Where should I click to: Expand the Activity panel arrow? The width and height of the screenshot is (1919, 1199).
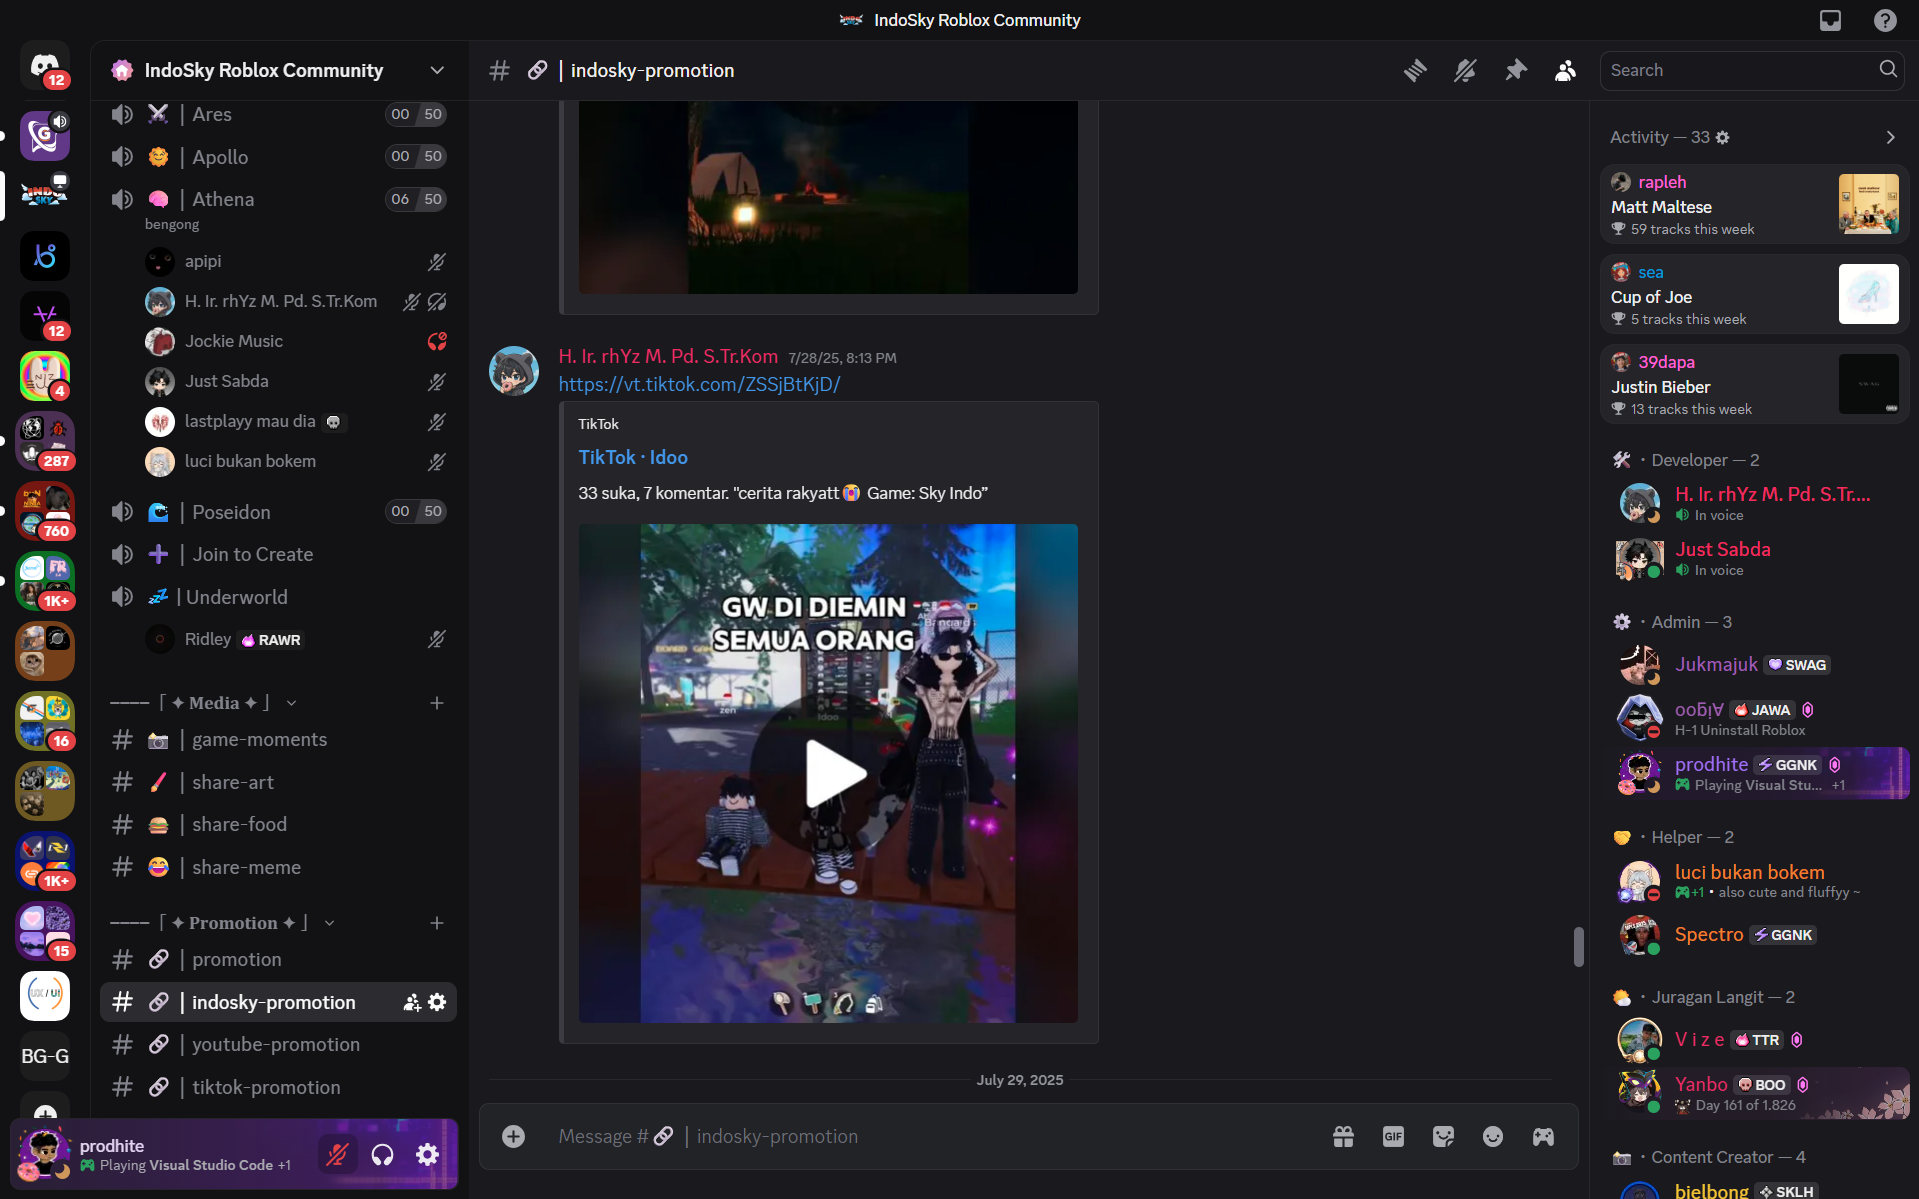[x=1890, y=137]
